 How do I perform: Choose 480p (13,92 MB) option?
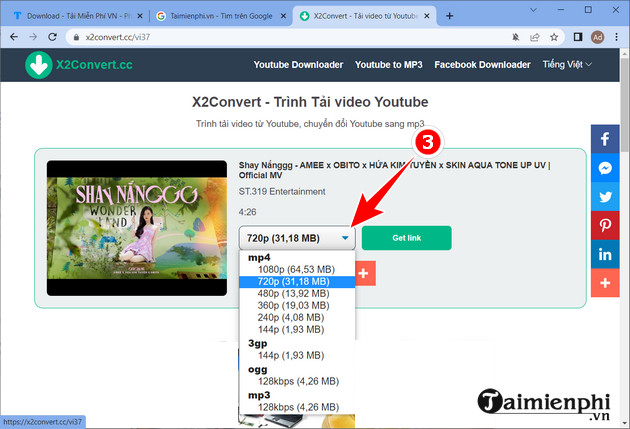pyautogui.click(x=297, y=294)
